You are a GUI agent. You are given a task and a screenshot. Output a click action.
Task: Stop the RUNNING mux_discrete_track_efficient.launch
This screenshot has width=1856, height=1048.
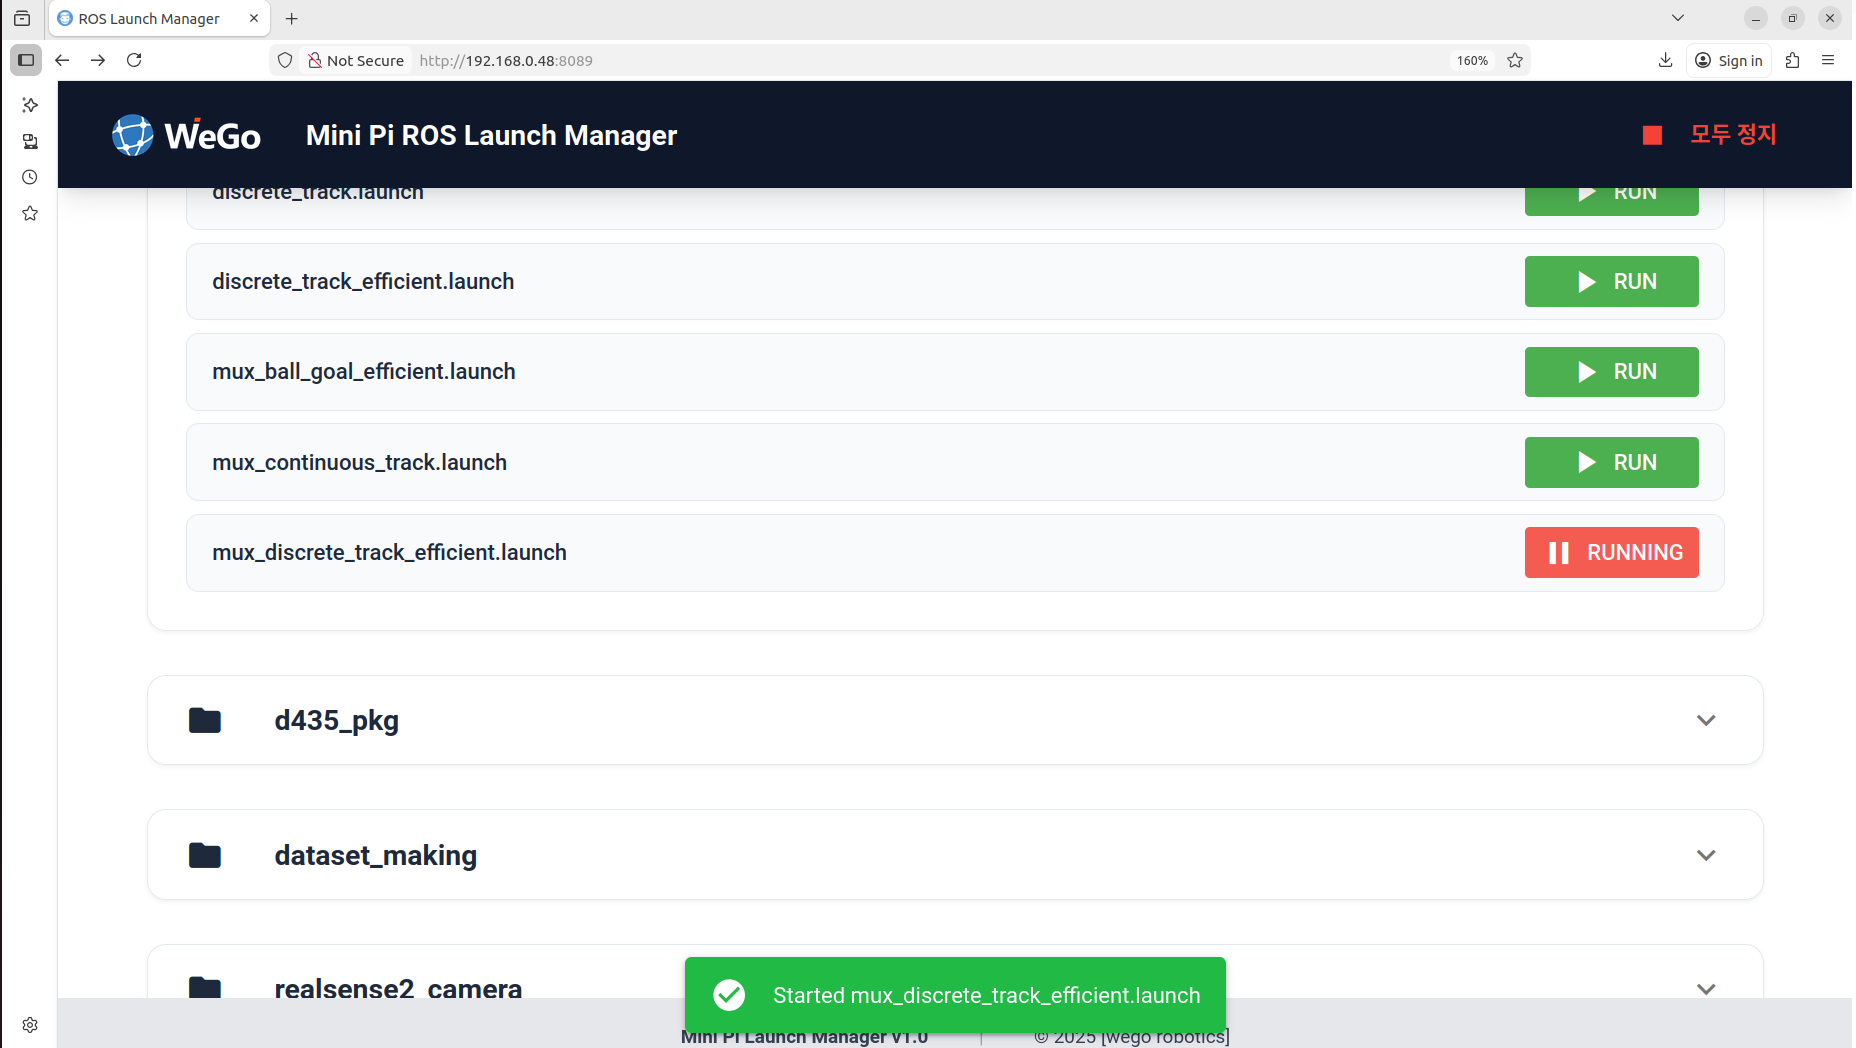pyautogui.click(x=1611, y=552)
